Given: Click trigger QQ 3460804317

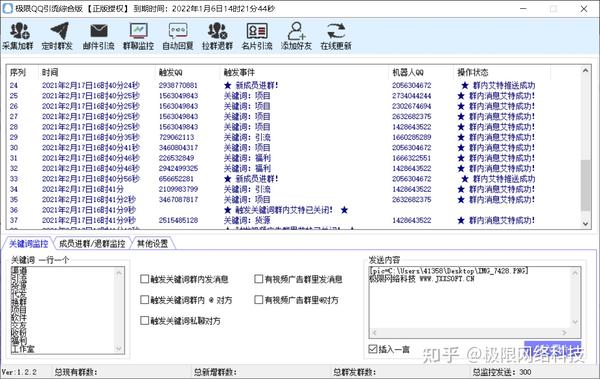Looking at the screenshot, I should pyautogui.click(x=178, y=147).
